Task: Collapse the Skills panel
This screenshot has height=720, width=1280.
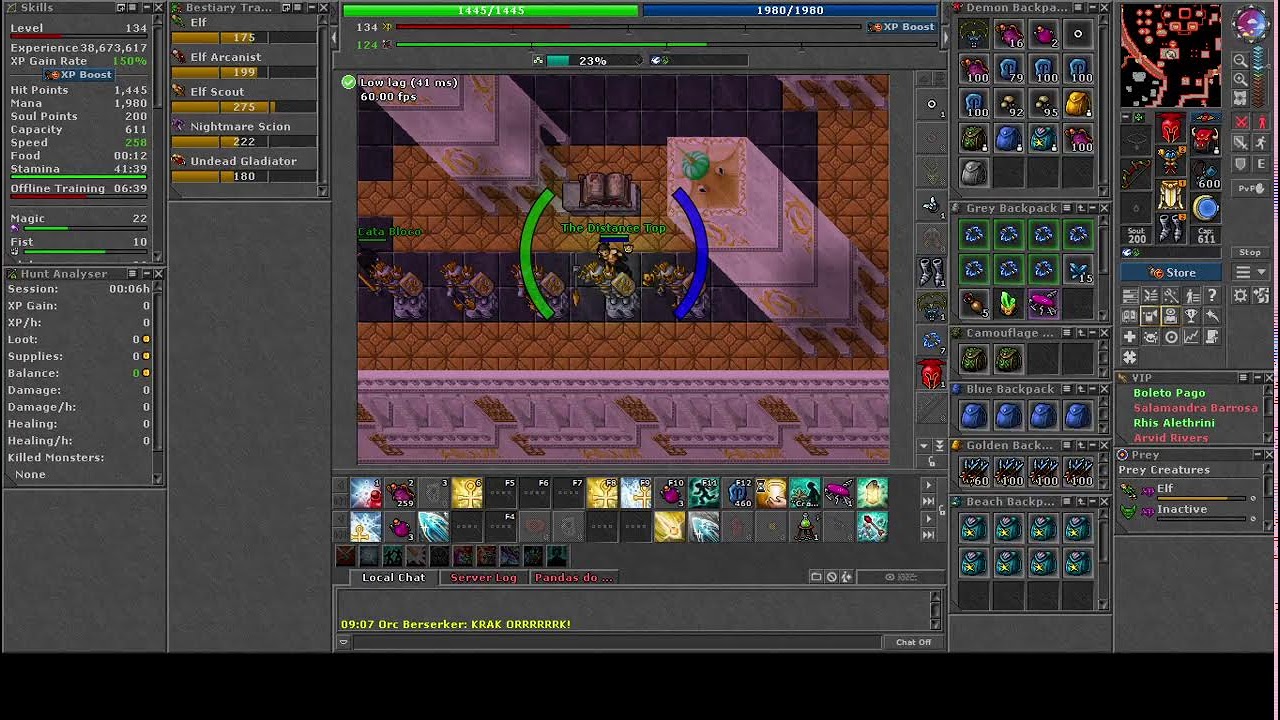Action: [145, 8]
